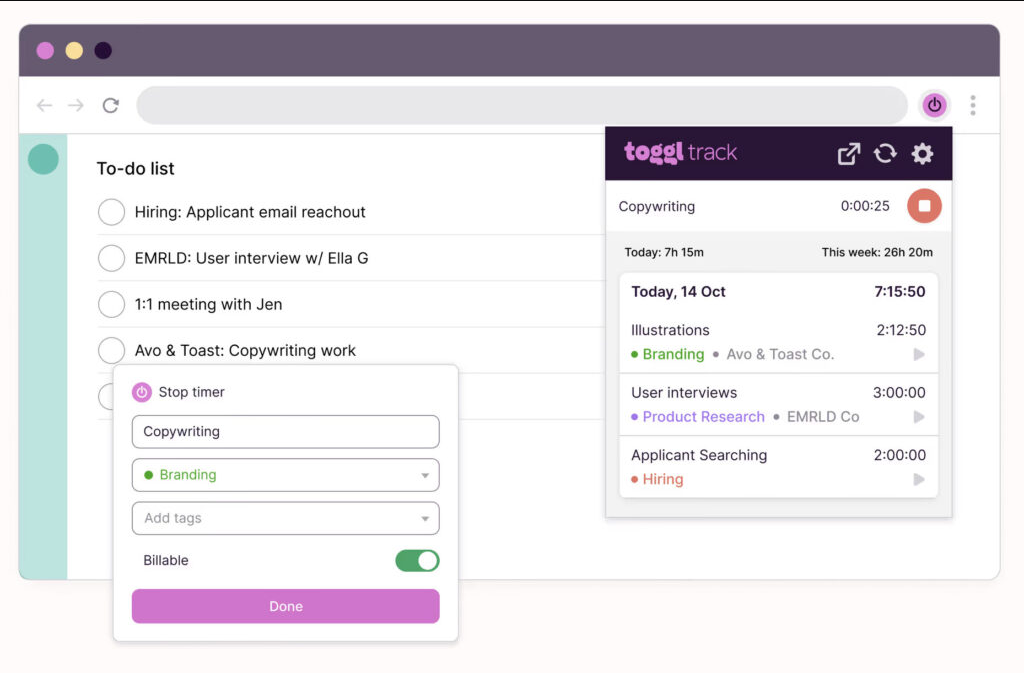1024x673 pixels.
Task: Click the To-do list heading
Action: click(135, 168)
